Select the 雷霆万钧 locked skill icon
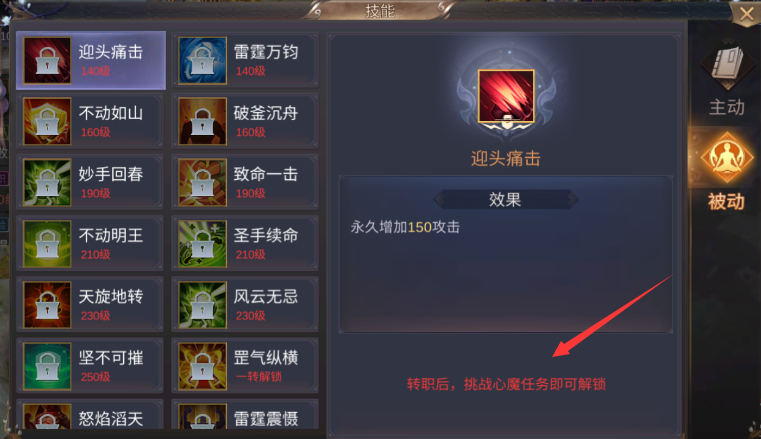This screenshot has height=439, width=761. 202,61
